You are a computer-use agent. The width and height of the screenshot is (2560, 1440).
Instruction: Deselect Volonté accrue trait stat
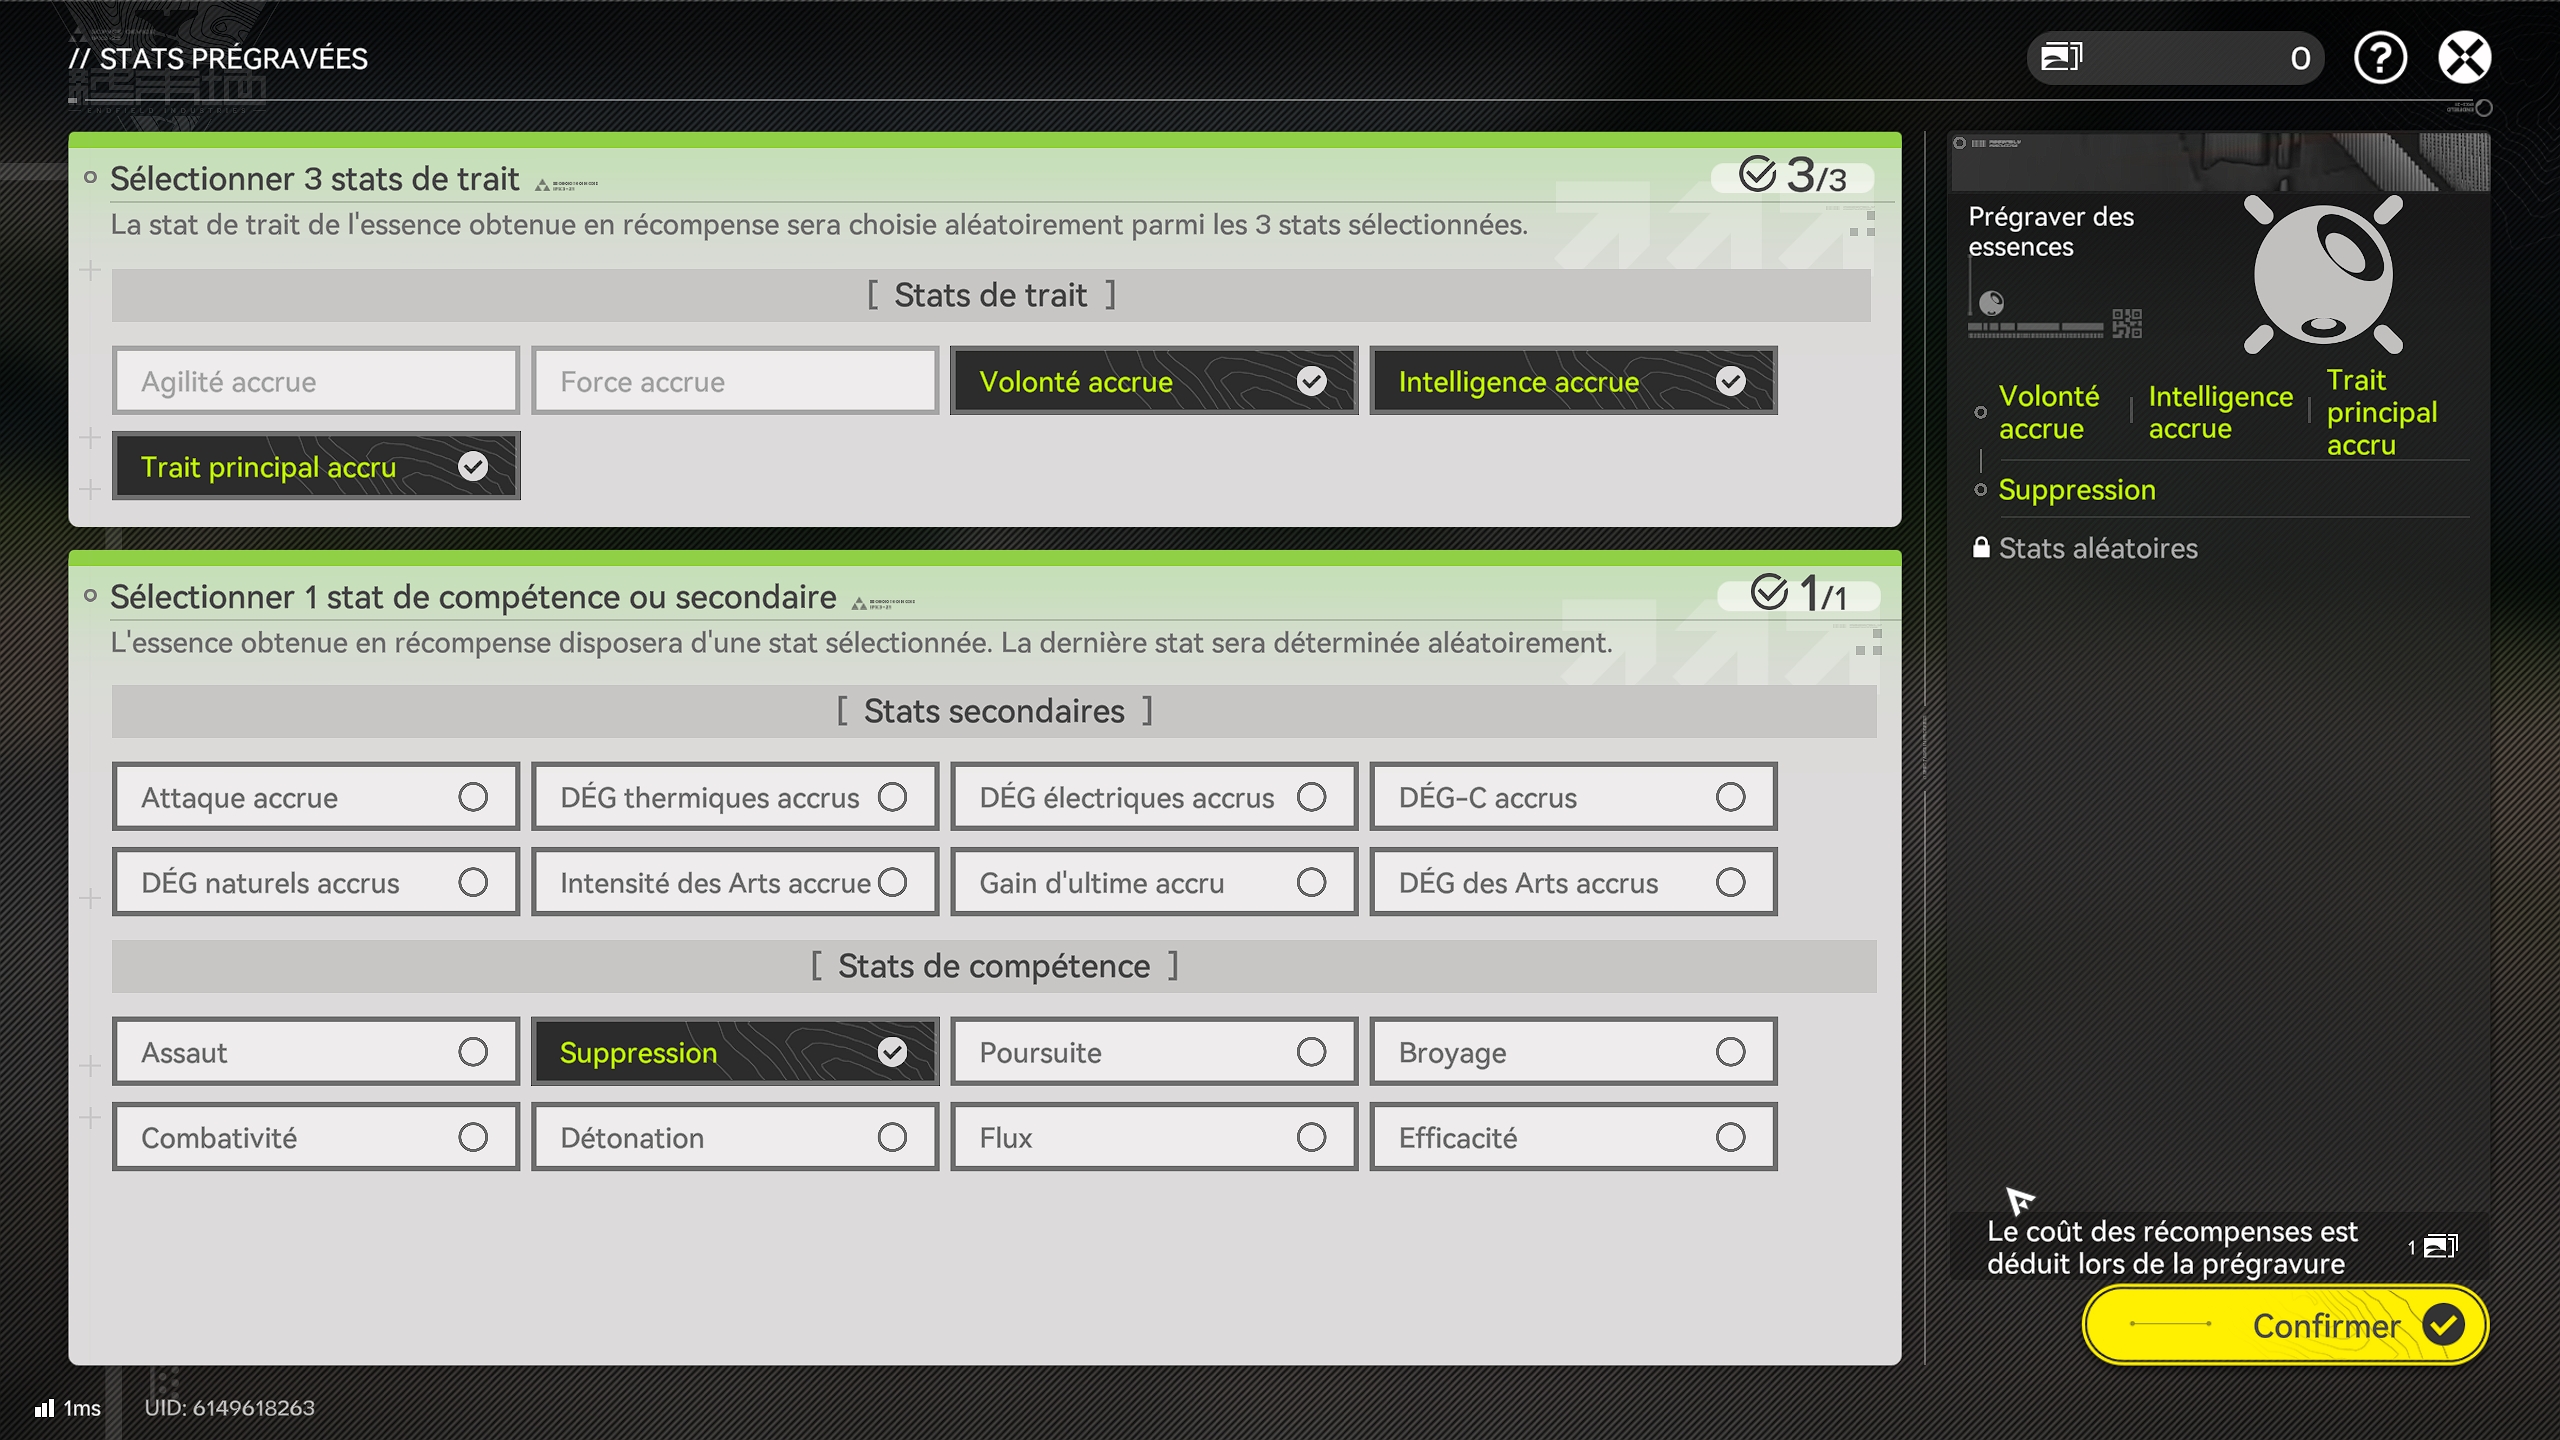1153,381
